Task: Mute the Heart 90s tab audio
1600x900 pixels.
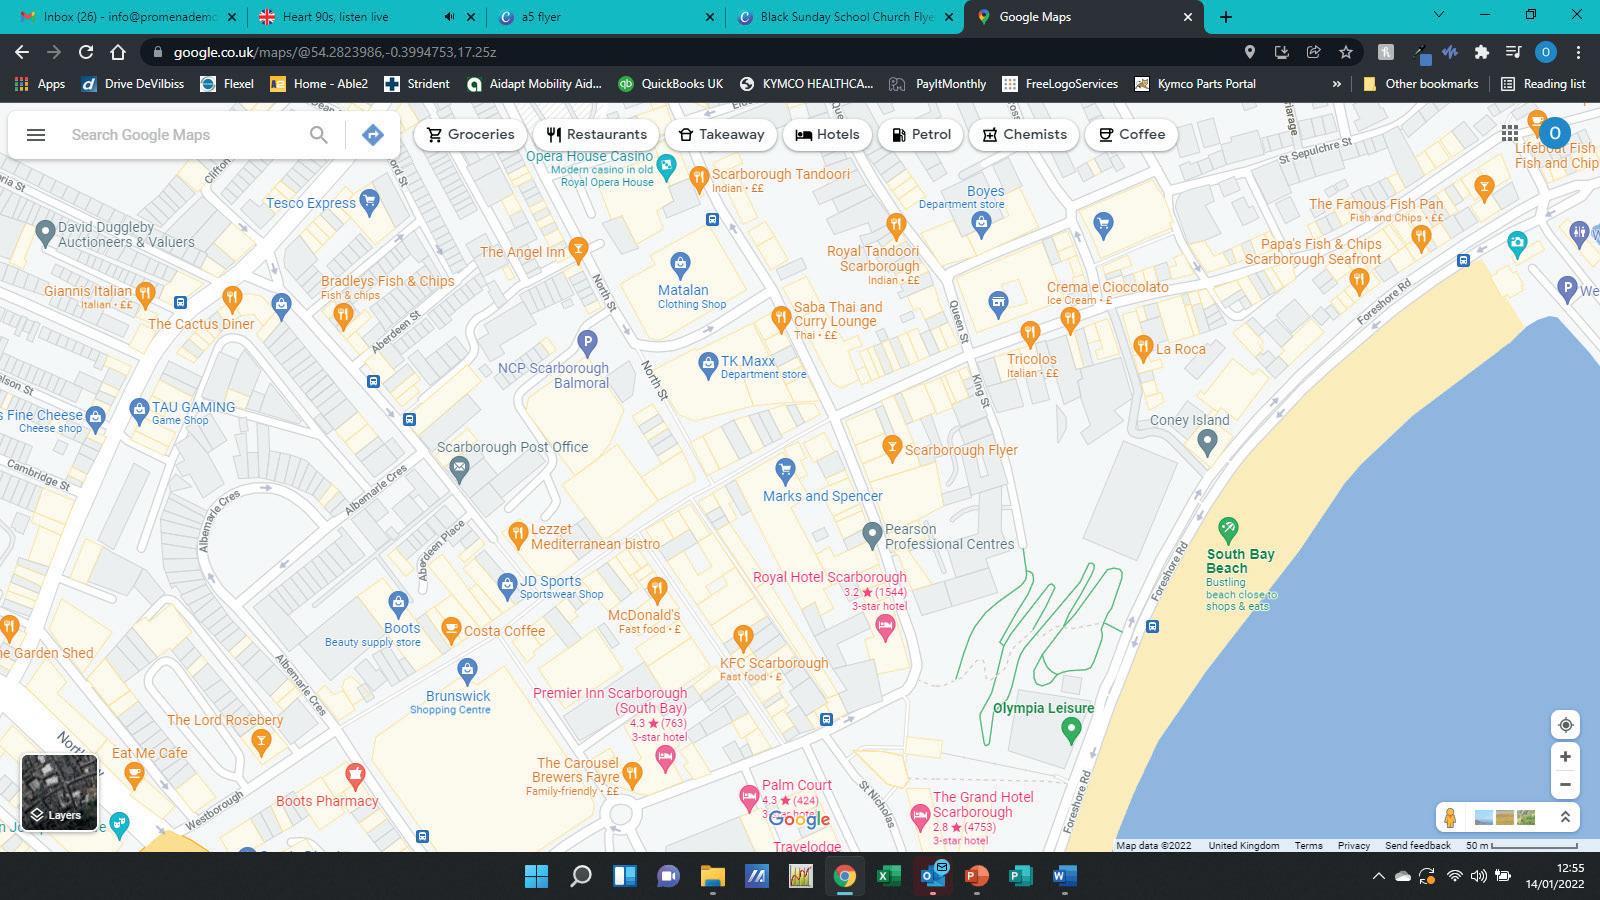Action: pyautogui.click(x=449, y=17)
